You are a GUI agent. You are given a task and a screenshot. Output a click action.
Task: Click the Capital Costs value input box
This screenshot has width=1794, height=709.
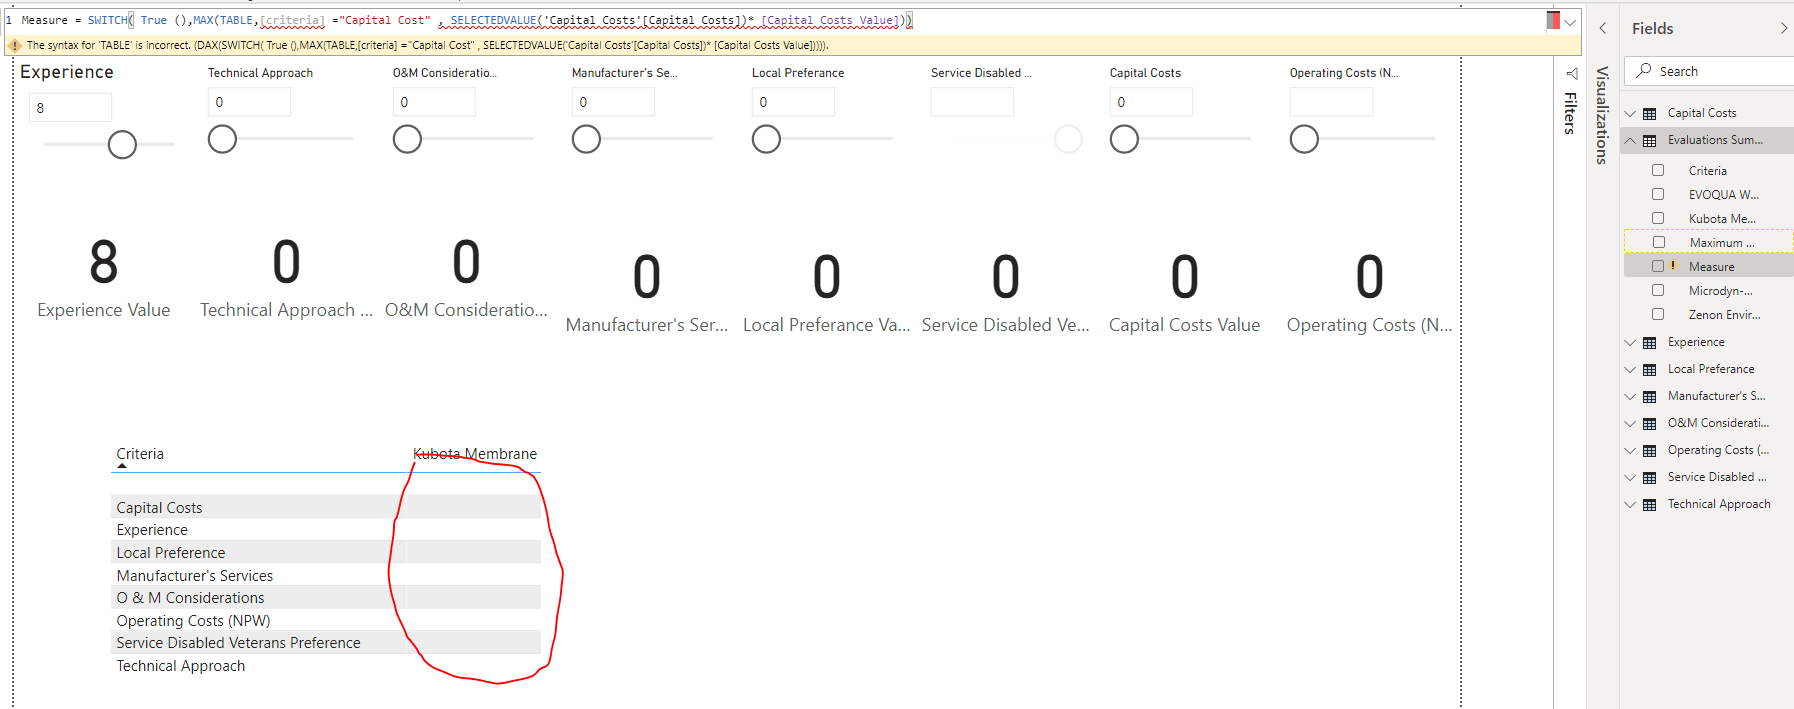click(x=1151, y=102)
